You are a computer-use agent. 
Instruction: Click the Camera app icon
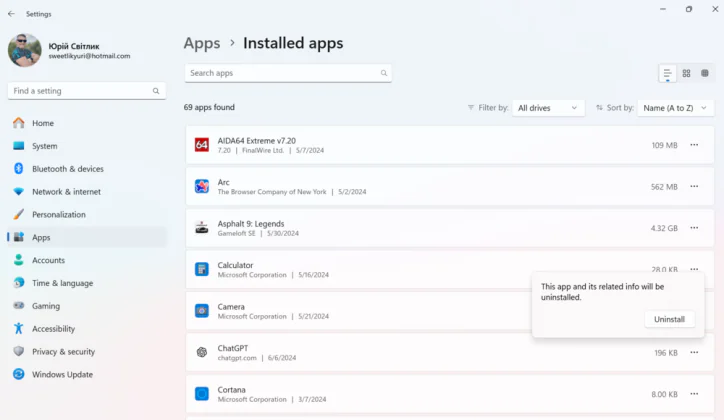(202, 311)
